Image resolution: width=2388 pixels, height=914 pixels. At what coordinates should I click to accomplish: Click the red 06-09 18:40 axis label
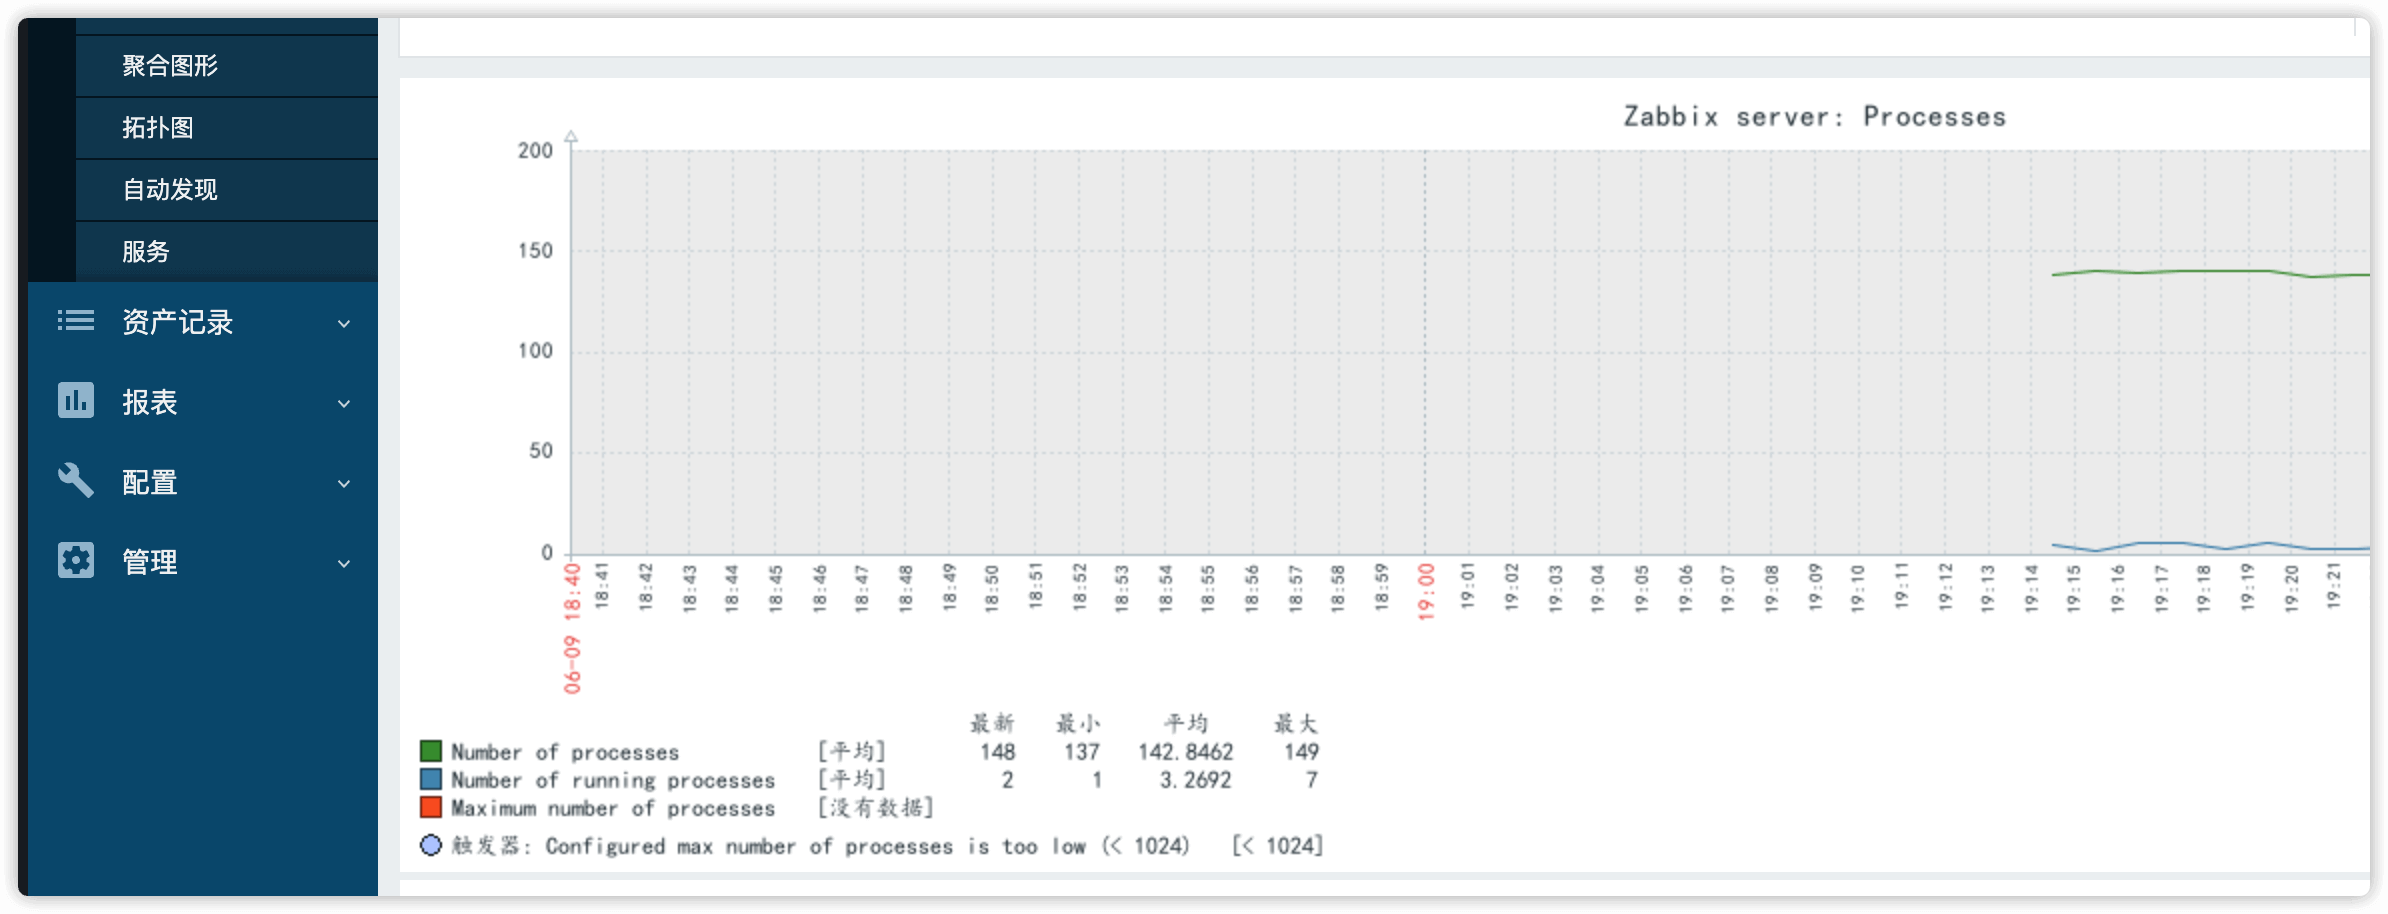(572, 628)
